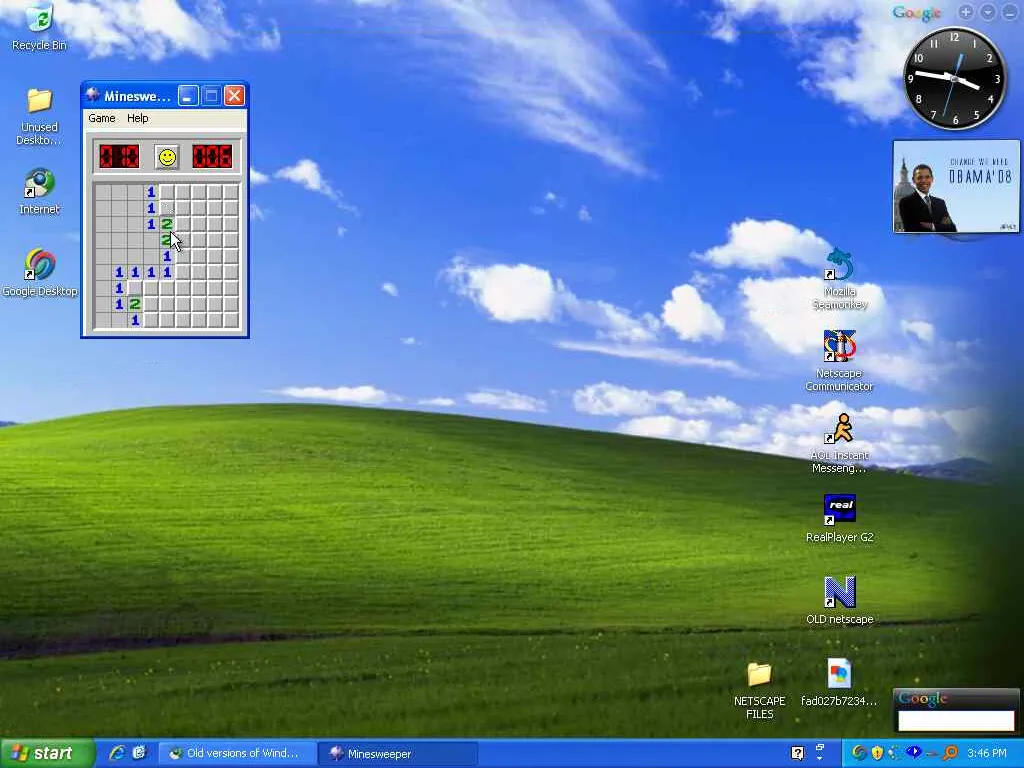Click the Minesweeper timer showing 006
Viewport: 1024px width, 768px height.
pyautogui.click(x=212, y=157)
